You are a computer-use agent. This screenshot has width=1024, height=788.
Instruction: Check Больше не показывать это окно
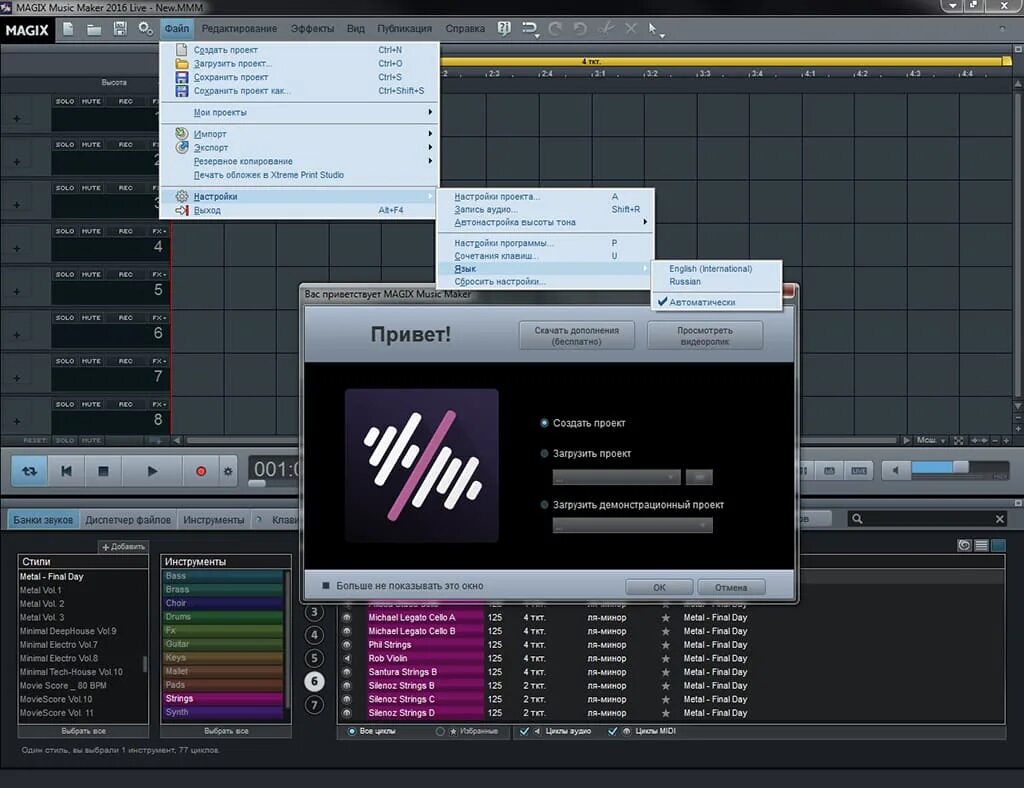click(325, 586)
